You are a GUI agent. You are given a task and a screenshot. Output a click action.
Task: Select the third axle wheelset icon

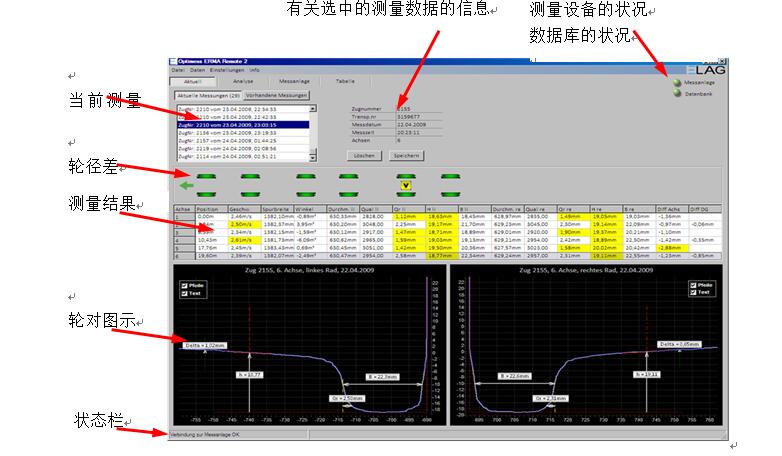pos(306,184)
